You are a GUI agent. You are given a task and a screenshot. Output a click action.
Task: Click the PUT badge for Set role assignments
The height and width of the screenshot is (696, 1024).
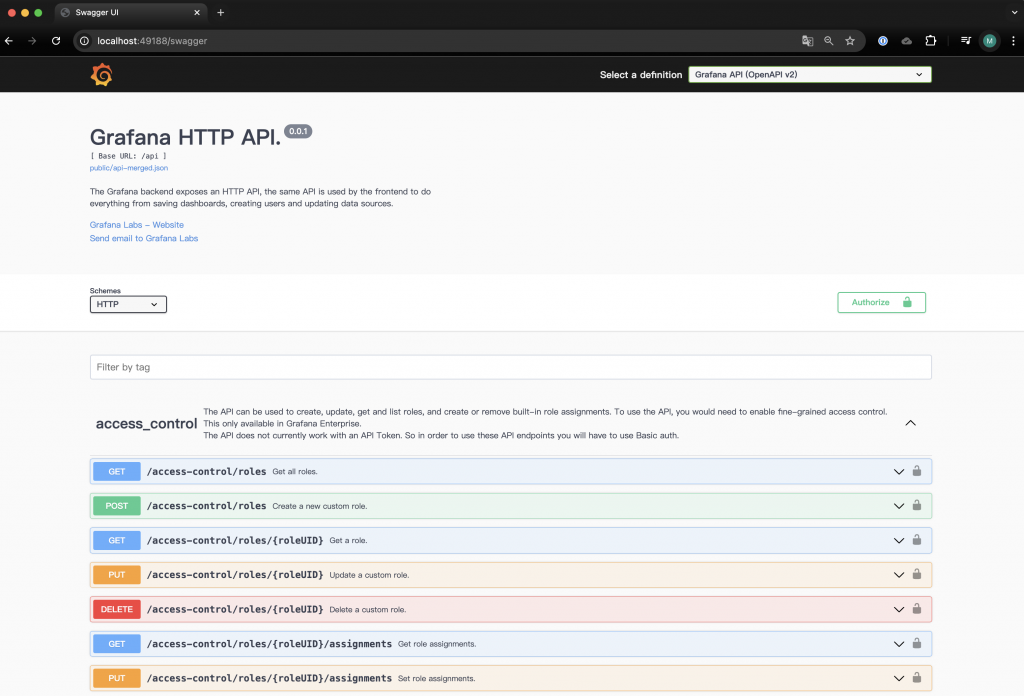coord(117,678)
